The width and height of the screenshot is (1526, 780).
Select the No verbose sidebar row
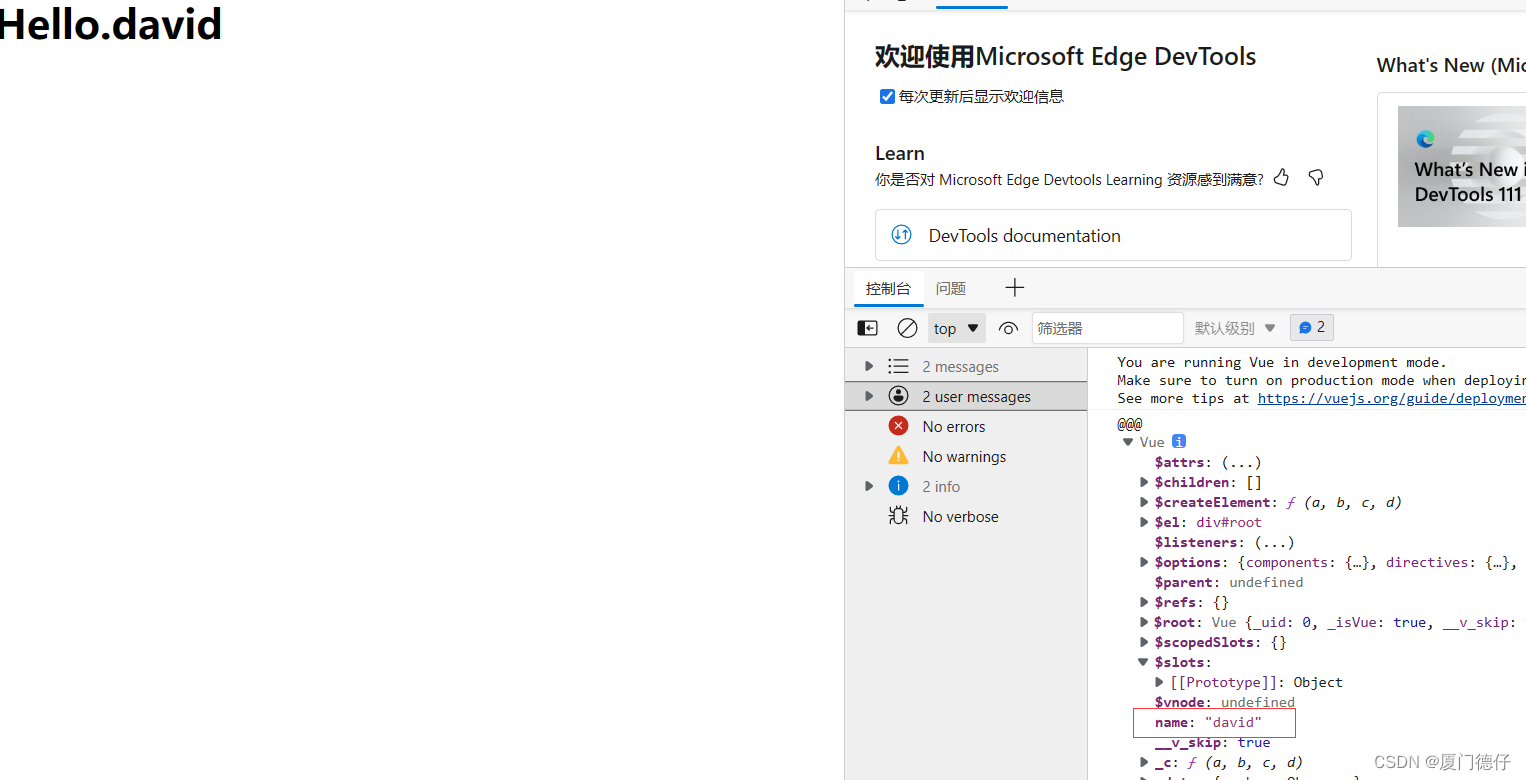tap(966, 516)
